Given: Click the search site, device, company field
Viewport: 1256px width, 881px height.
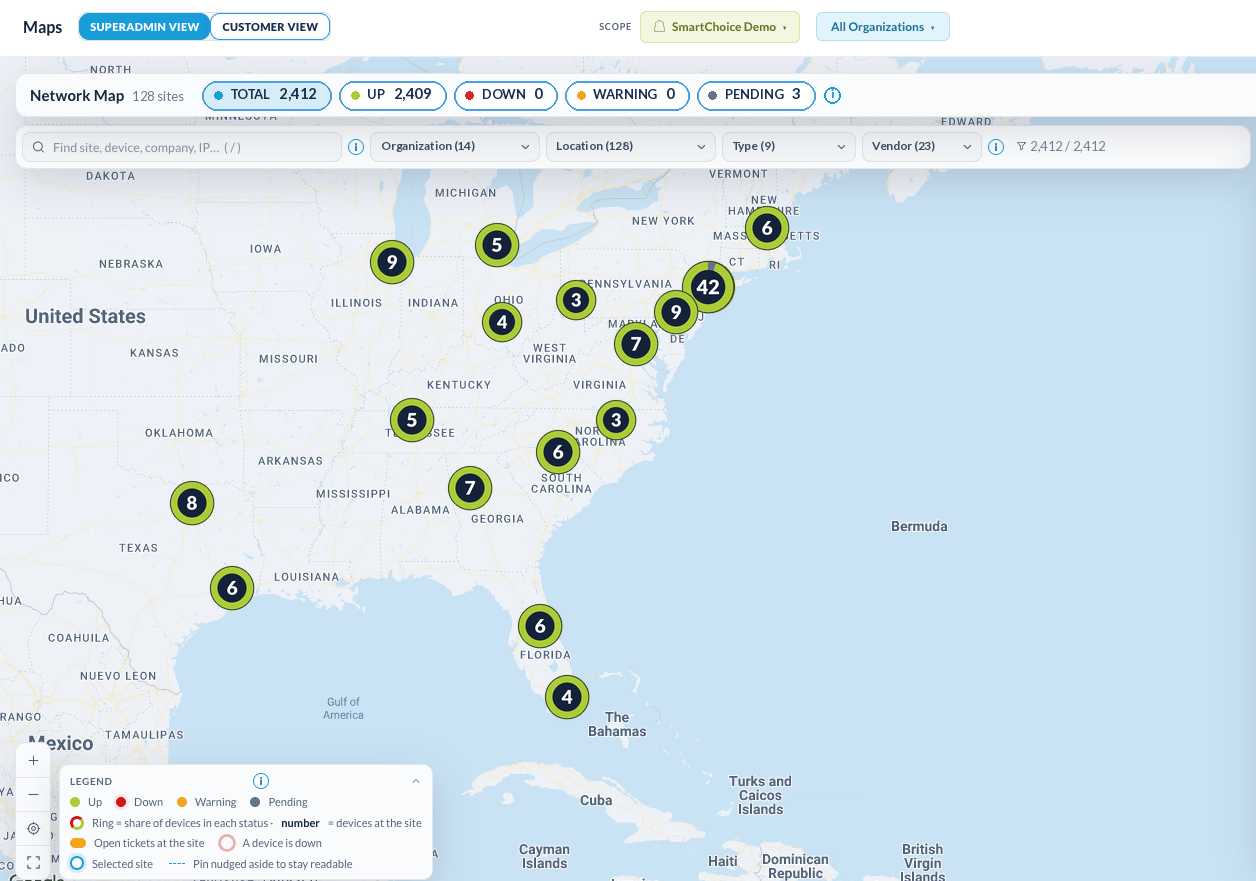Looking at the screenshot, I should coord(182,147).
